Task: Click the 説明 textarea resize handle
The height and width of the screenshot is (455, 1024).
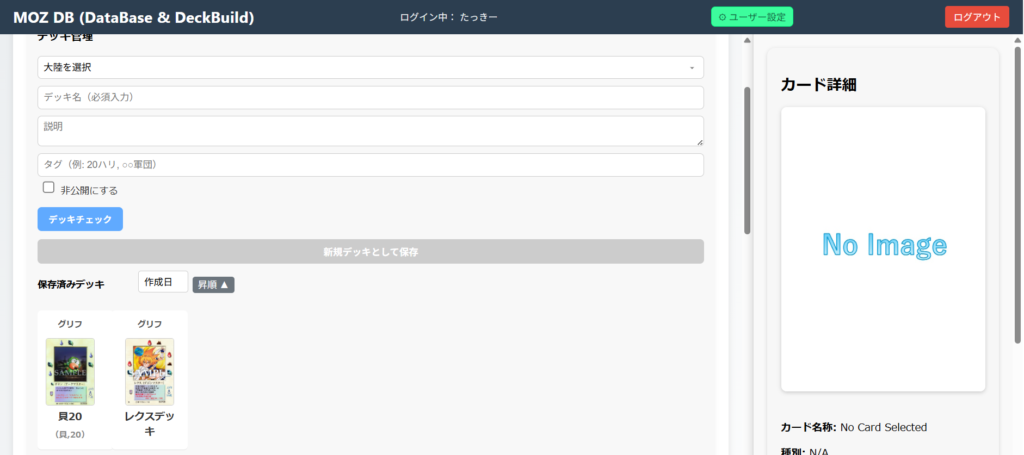Action: tap(698, 141)
